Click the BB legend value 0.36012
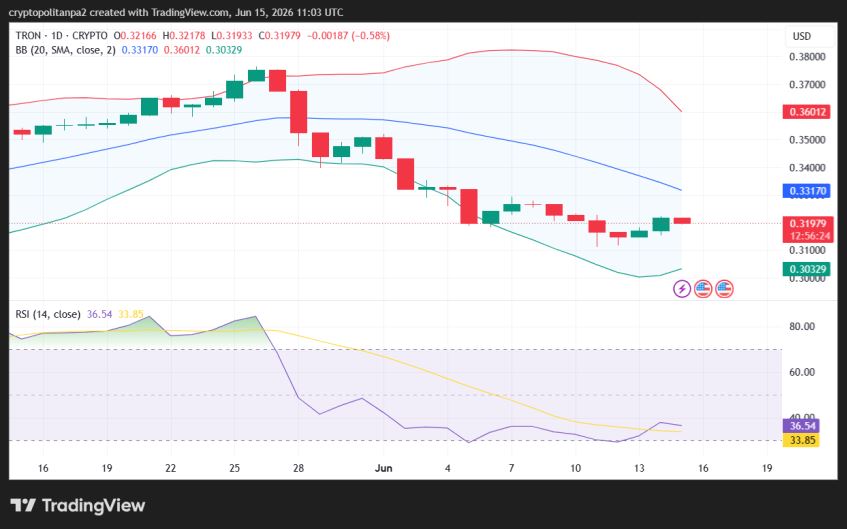Screen dimensions: 847x529 (x=182, y=50)
